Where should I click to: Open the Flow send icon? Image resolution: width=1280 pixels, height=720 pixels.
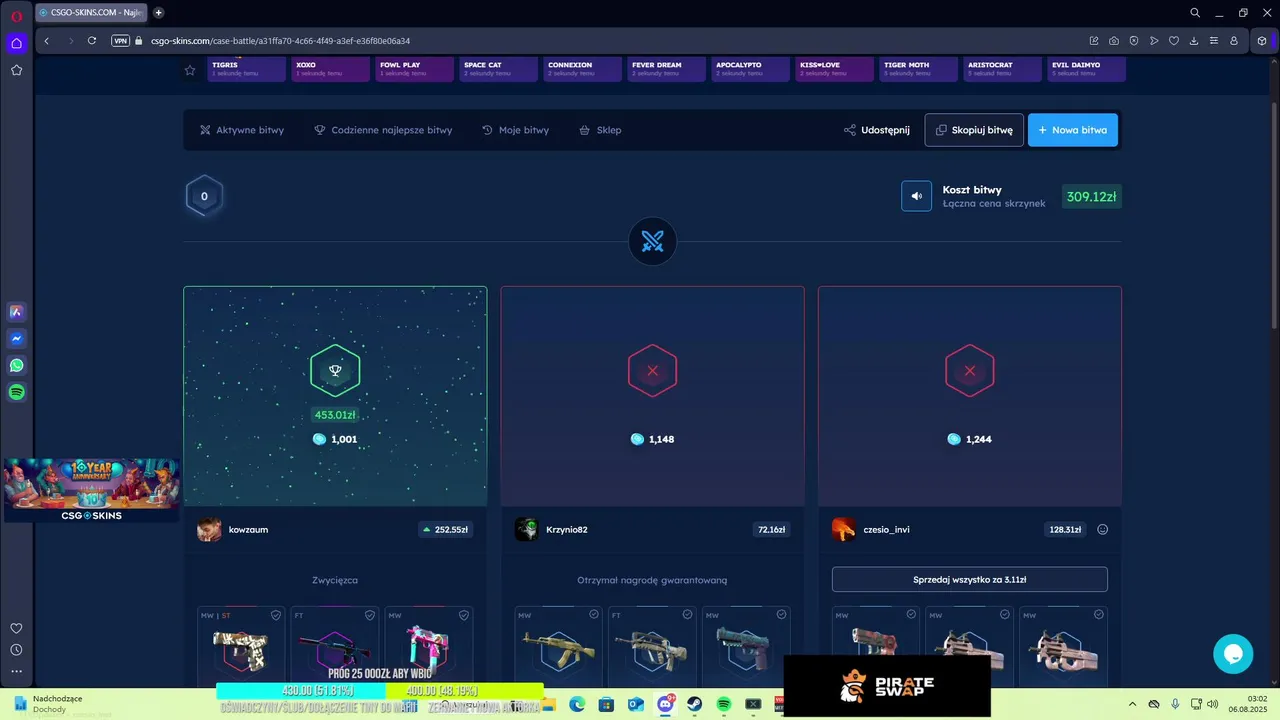click(1154, 41)
